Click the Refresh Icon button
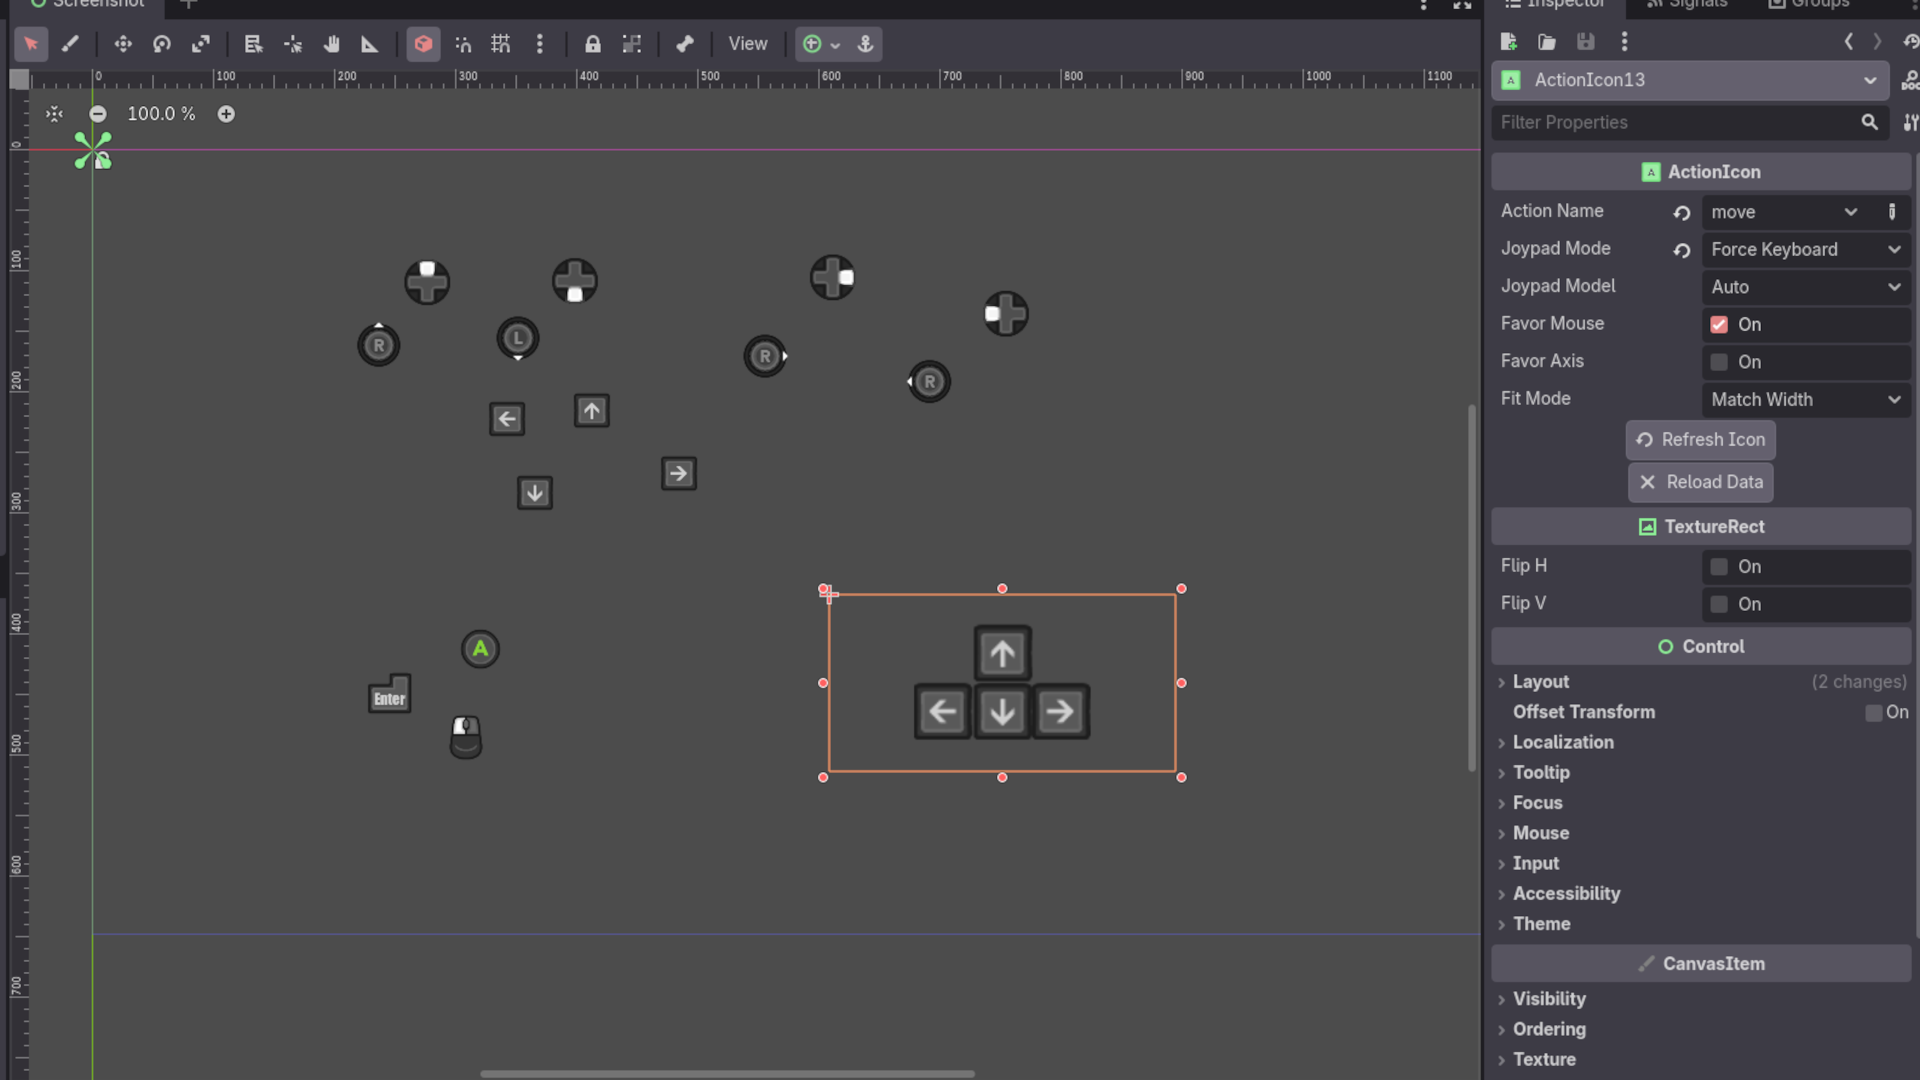1920x1080 pixels. click(1701, 440)
